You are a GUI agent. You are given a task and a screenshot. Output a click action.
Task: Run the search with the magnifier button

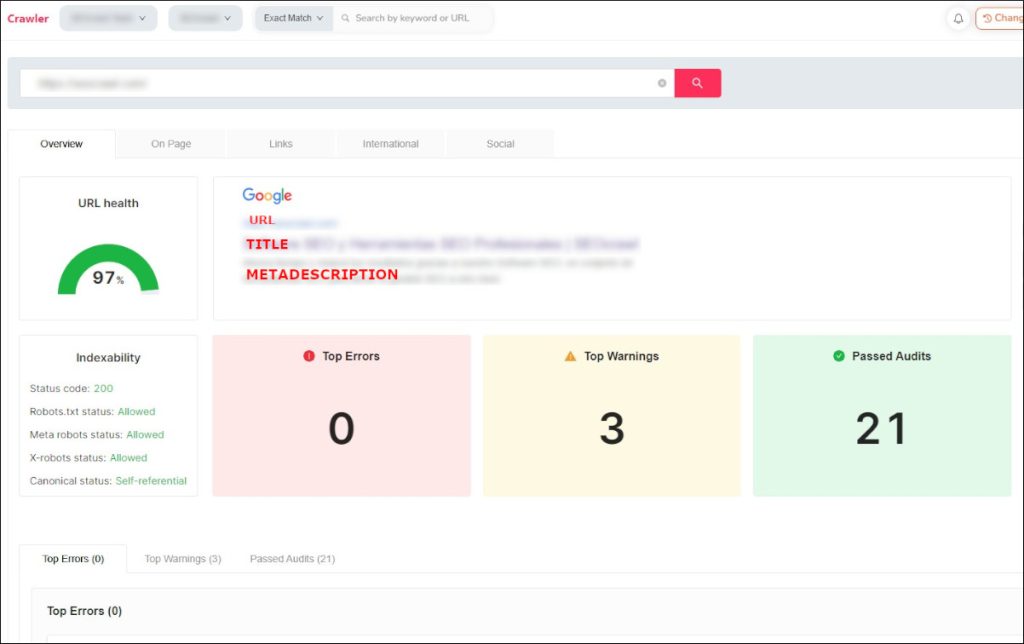click(697, 83)
